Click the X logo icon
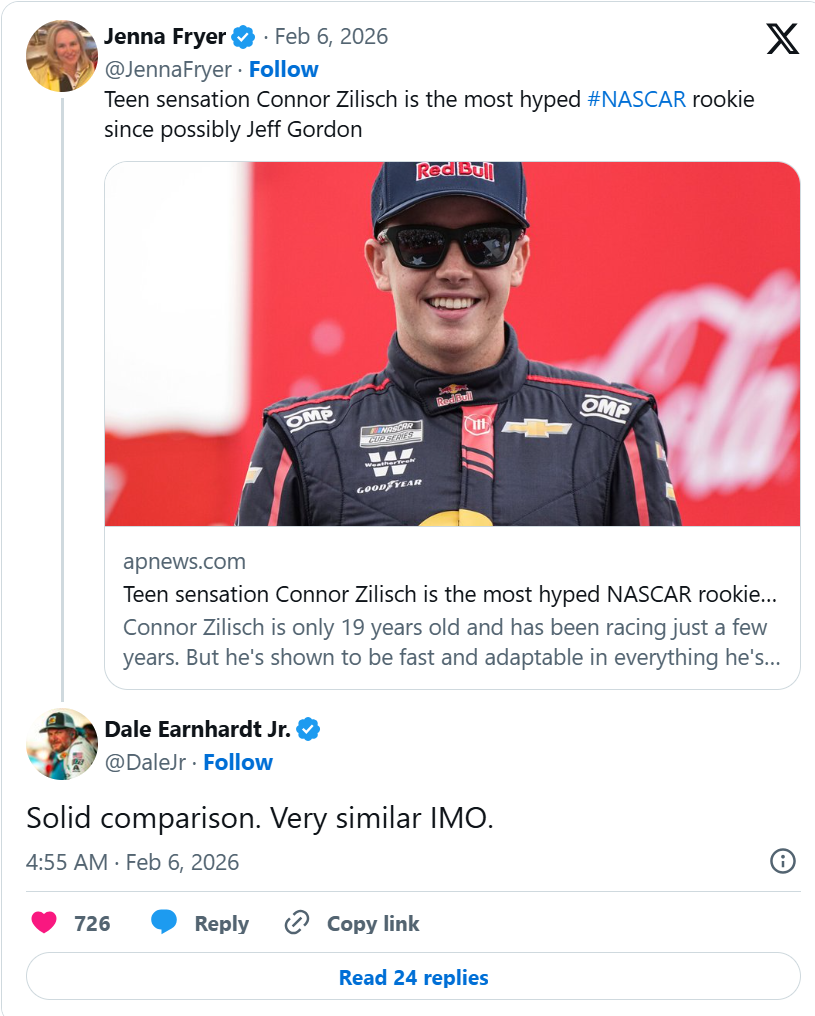The width and height of the screenshot is (815, 1016). [782, 38]
